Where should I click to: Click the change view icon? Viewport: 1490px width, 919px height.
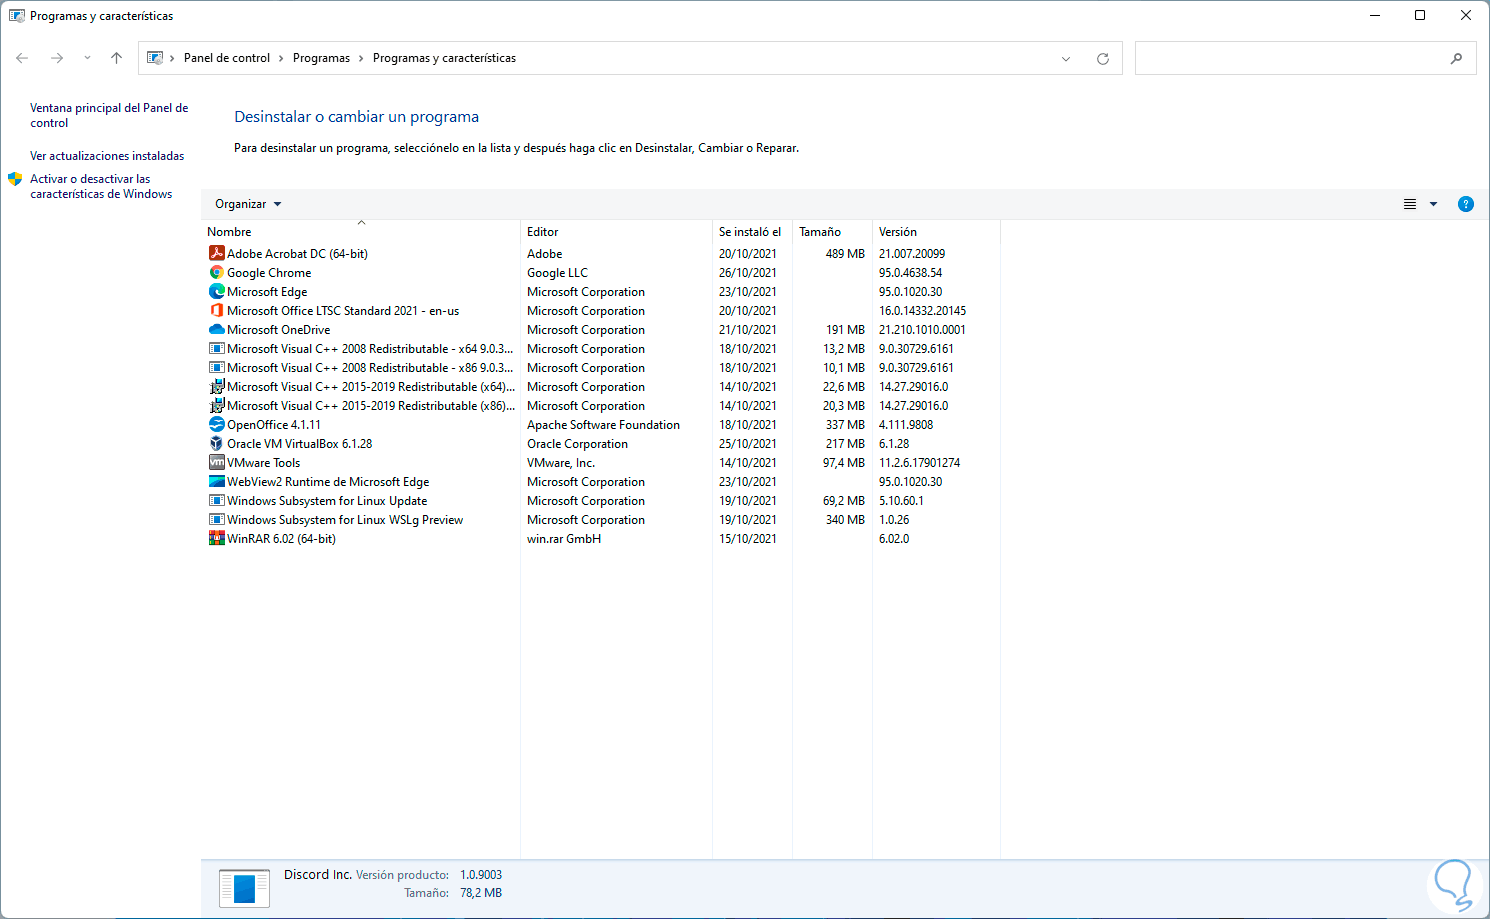(1410, 204)
